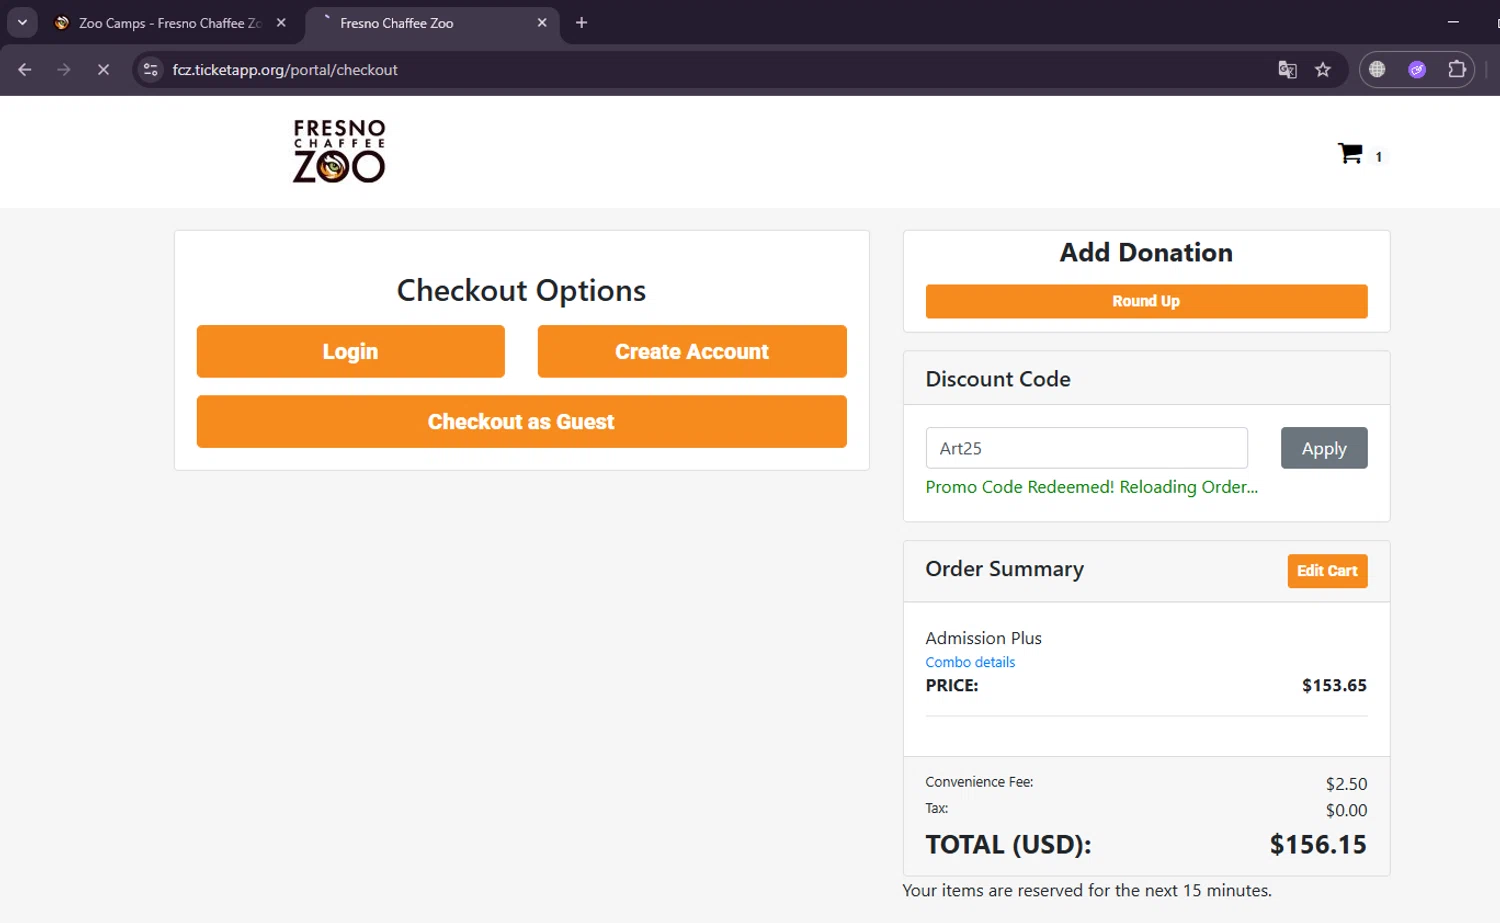Viewport: 1500px width, 923px height.
Task: Open the shopping cart icon
Action: tap(1350, 153)
